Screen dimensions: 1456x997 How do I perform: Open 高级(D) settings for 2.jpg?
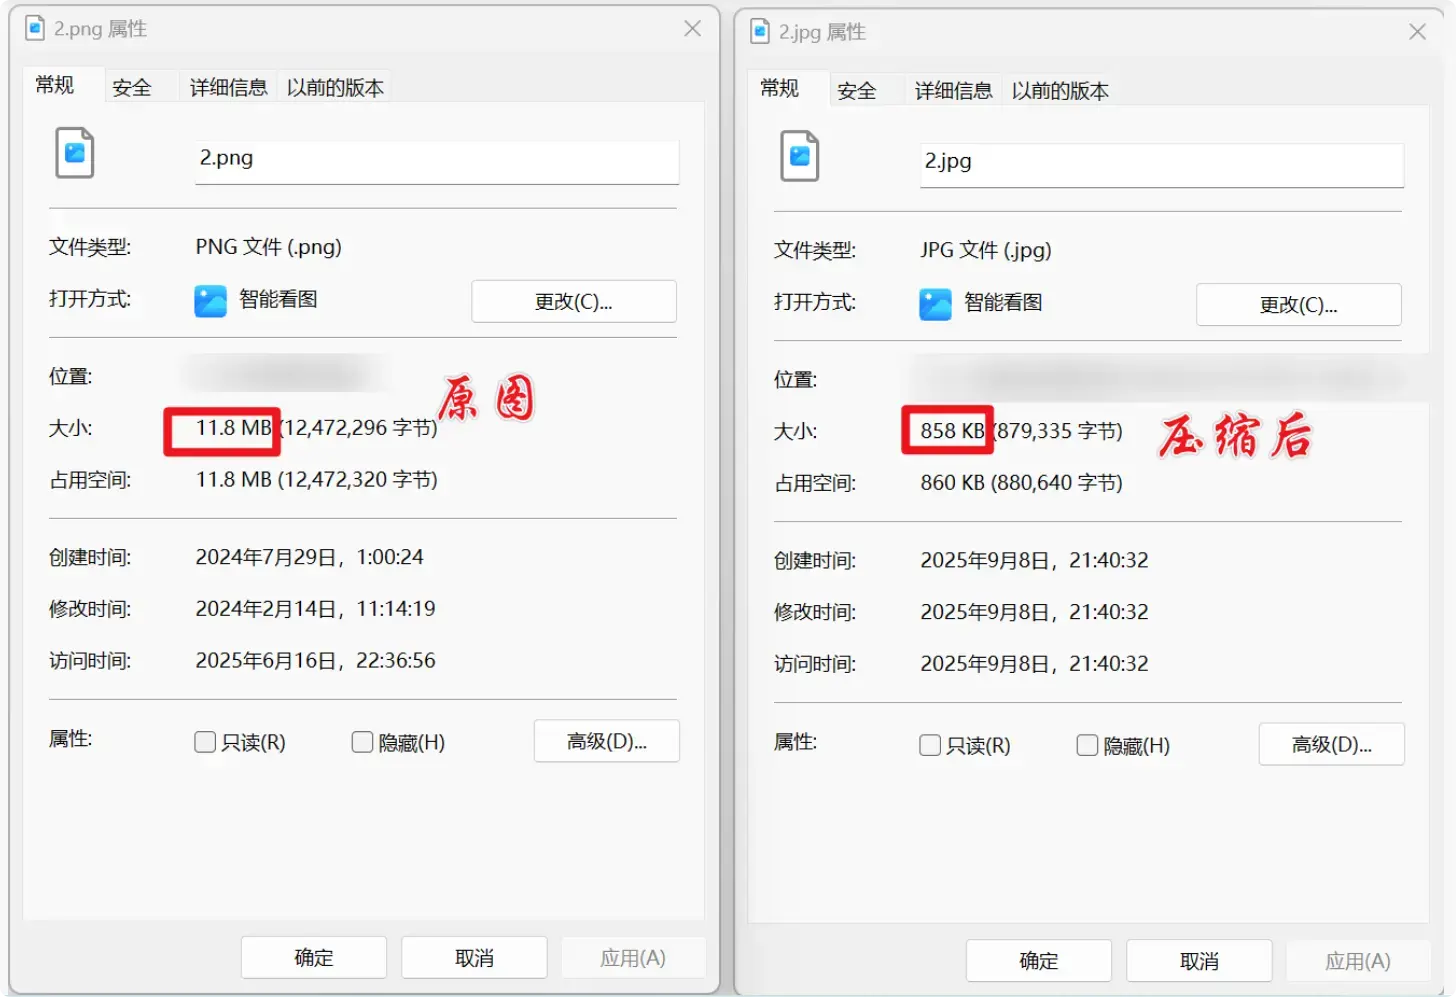click(1331, 744)
